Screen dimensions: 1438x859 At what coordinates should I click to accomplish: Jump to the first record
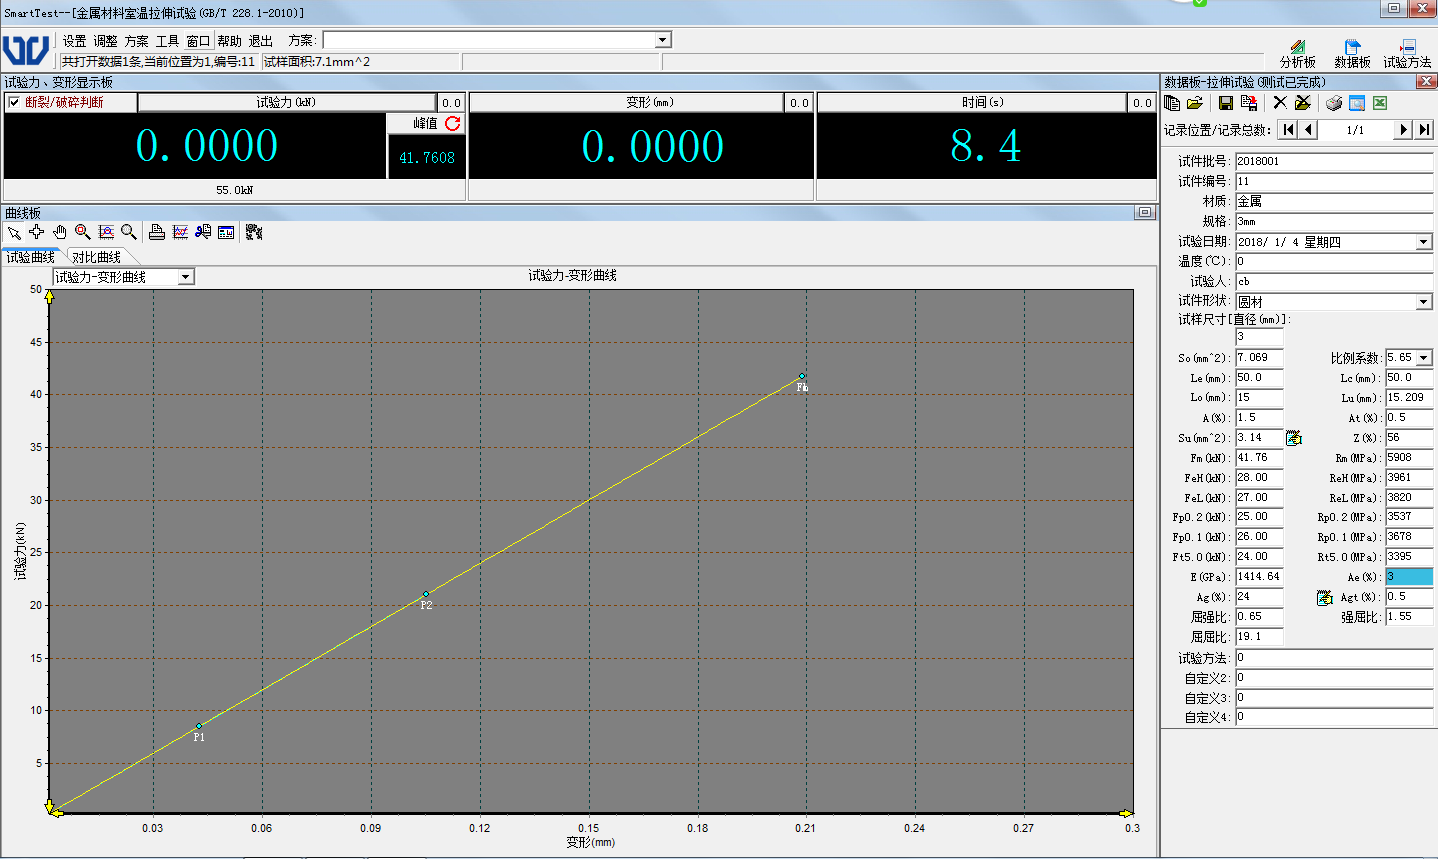pos(1288,130)
